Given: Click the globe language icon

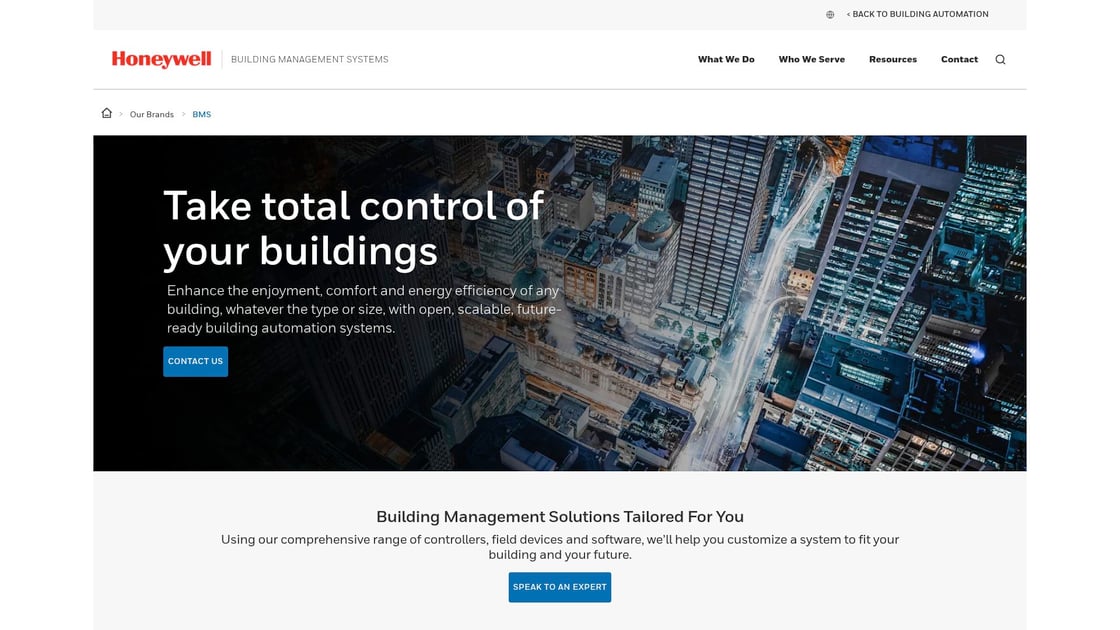Looking at the screenshot, I should 830,14.
